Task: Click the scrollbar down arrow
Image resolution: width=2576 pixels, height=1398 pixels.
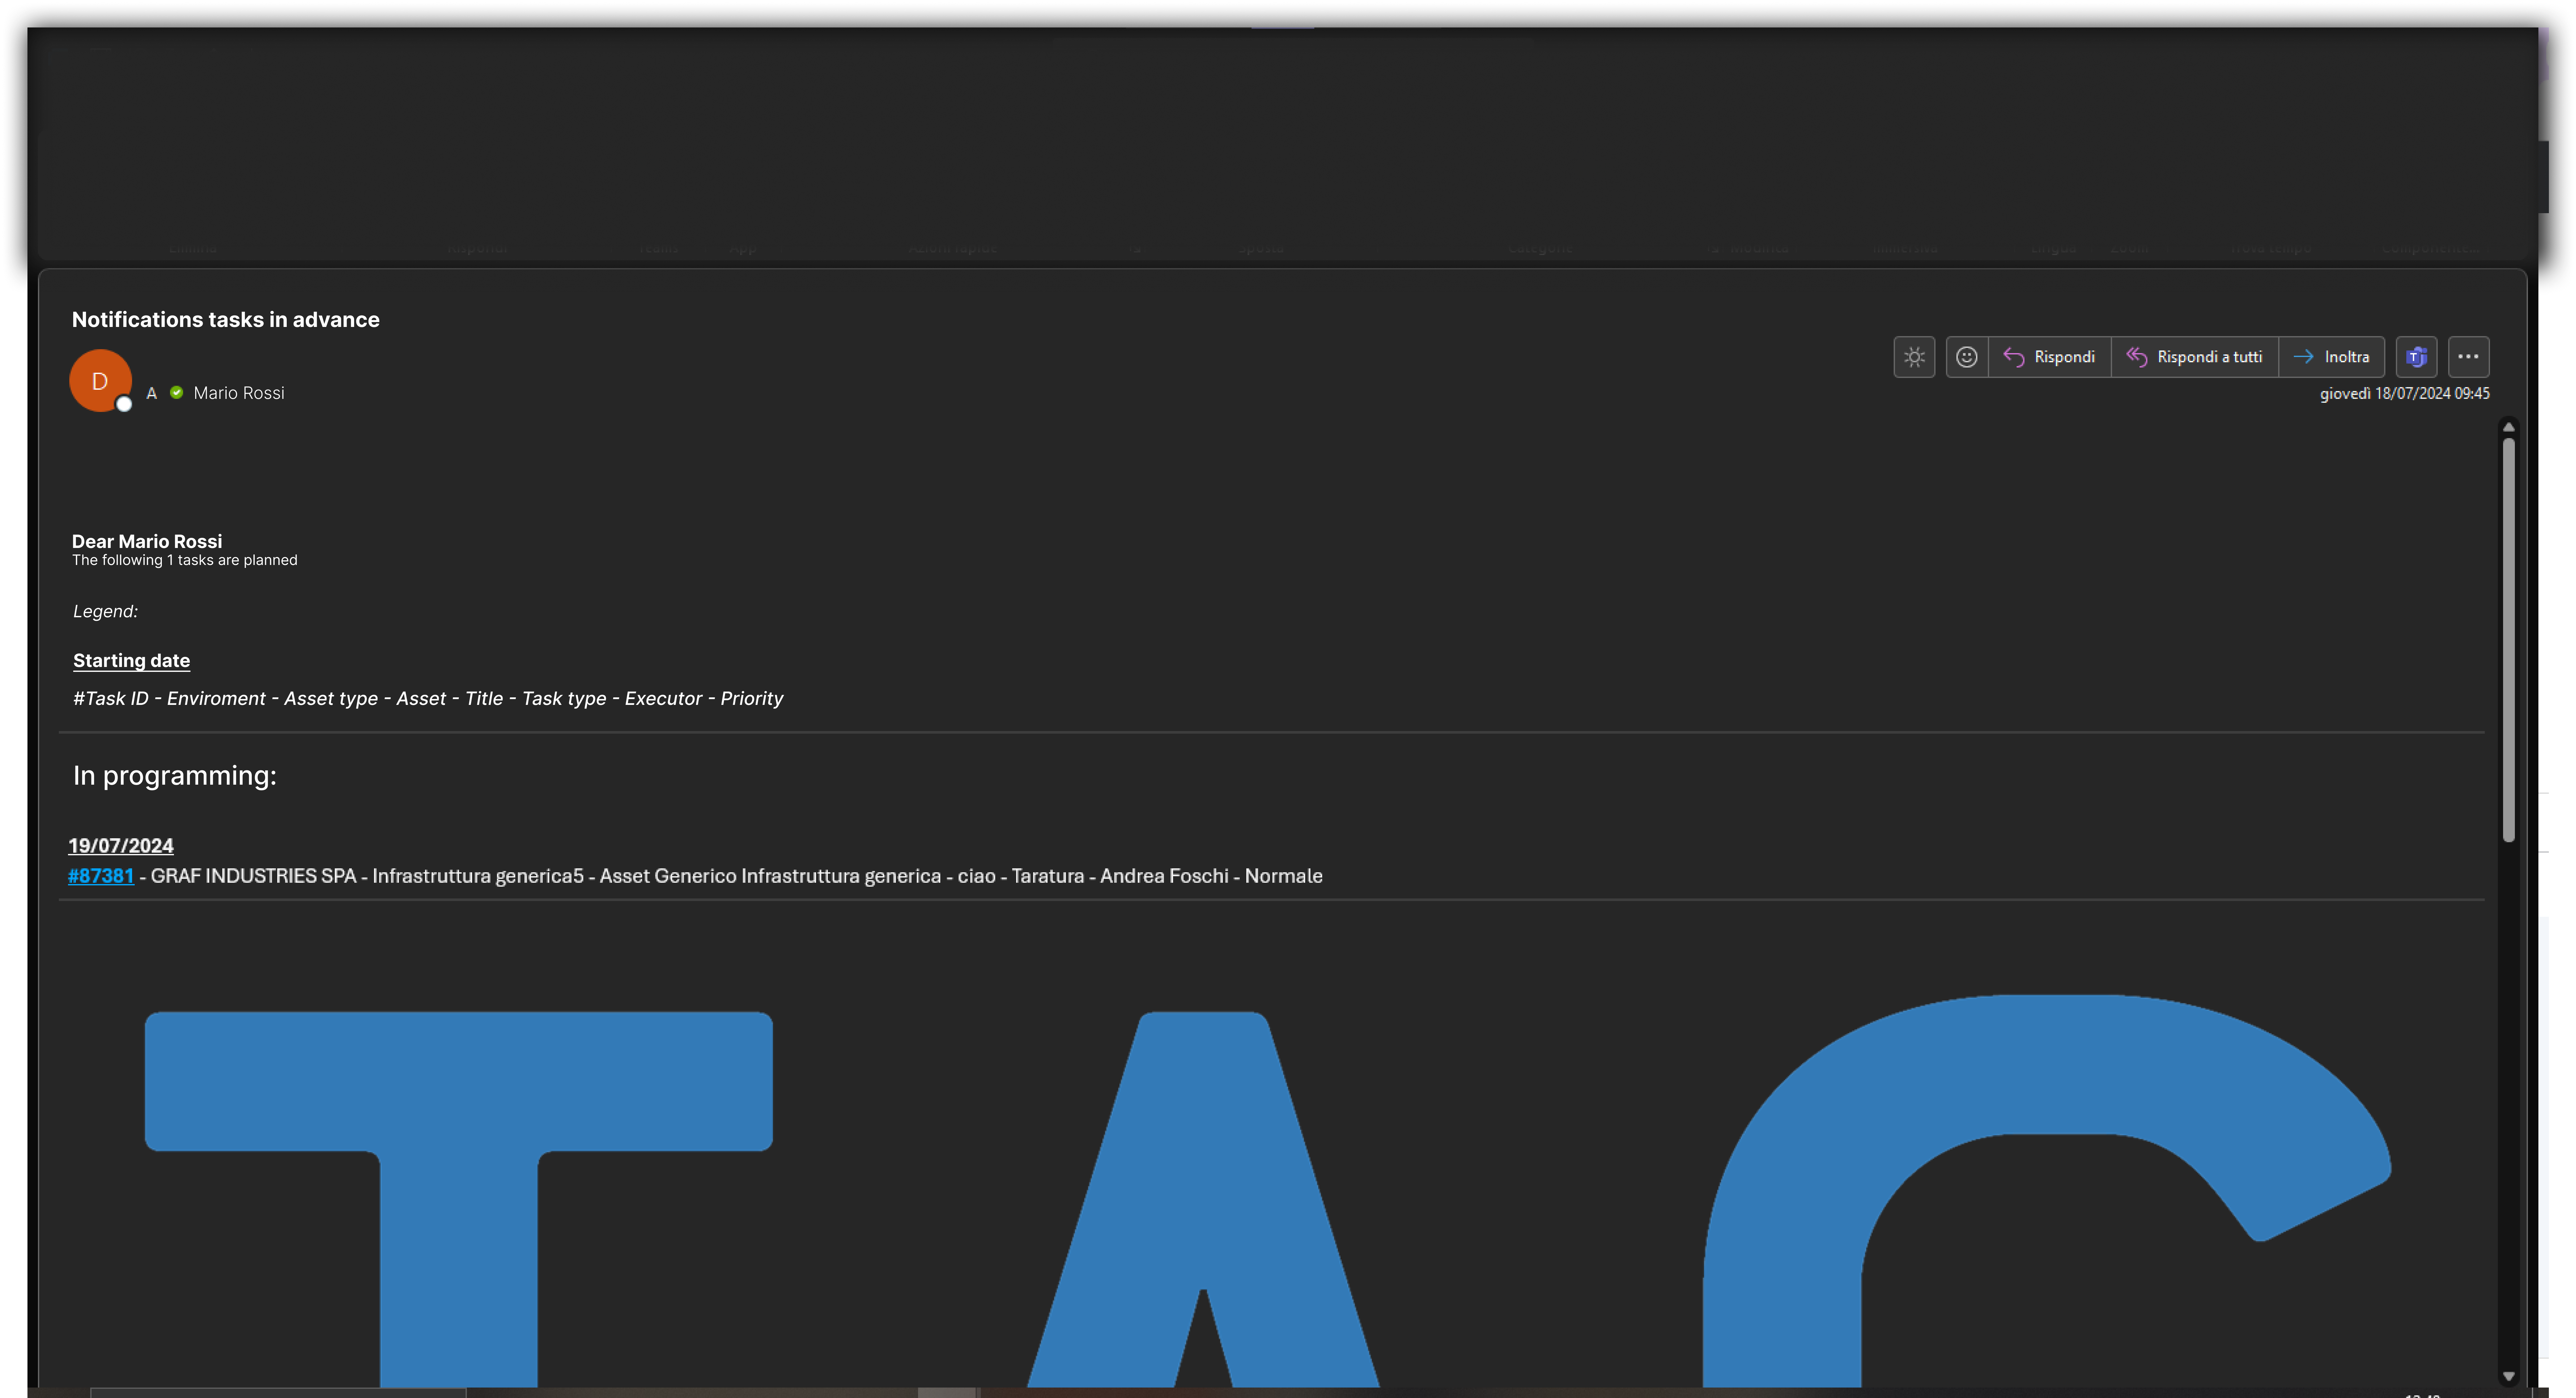Action: click(2508, 1376)
